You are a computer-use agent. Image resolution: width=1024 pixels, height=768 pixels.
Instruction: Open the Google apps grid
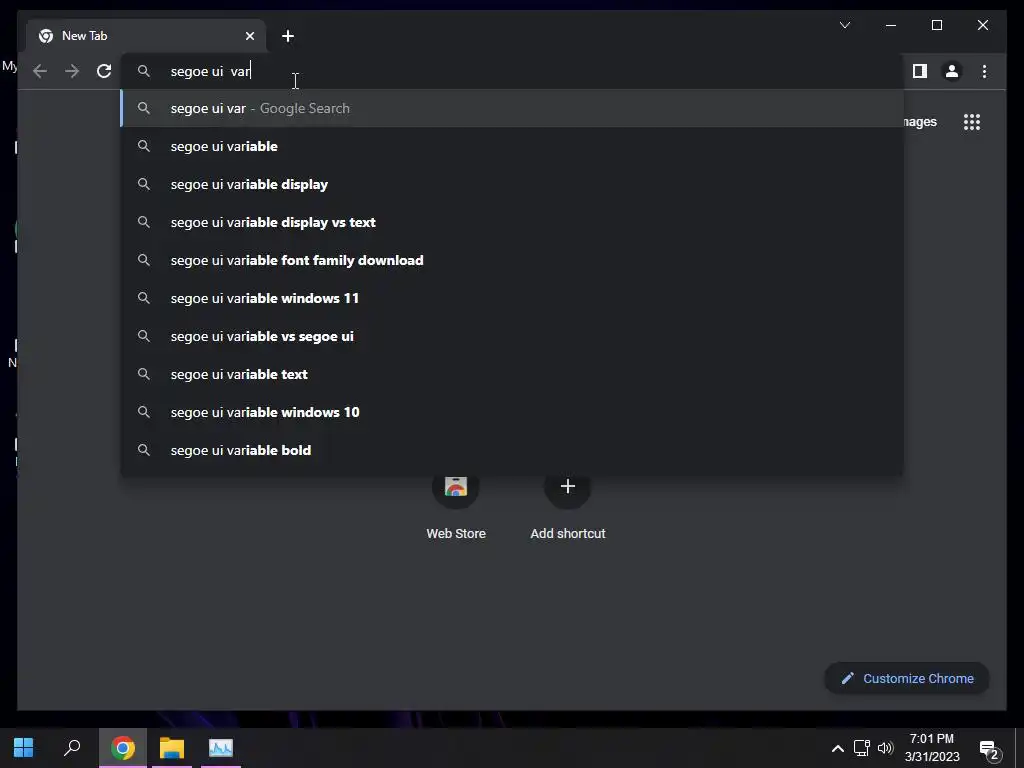[972, 122]
